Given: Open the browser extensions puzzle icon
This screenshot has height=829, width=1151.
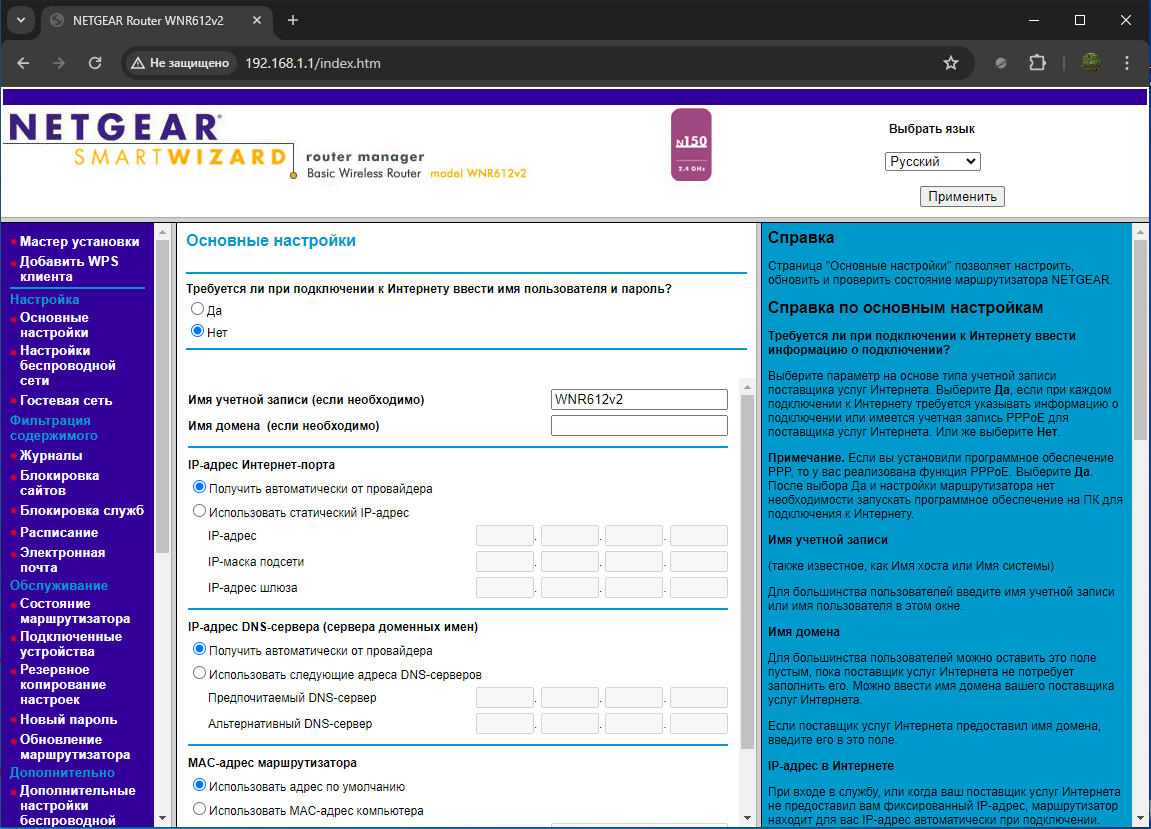Looking at the screenshot, I should coord(1037,63).
